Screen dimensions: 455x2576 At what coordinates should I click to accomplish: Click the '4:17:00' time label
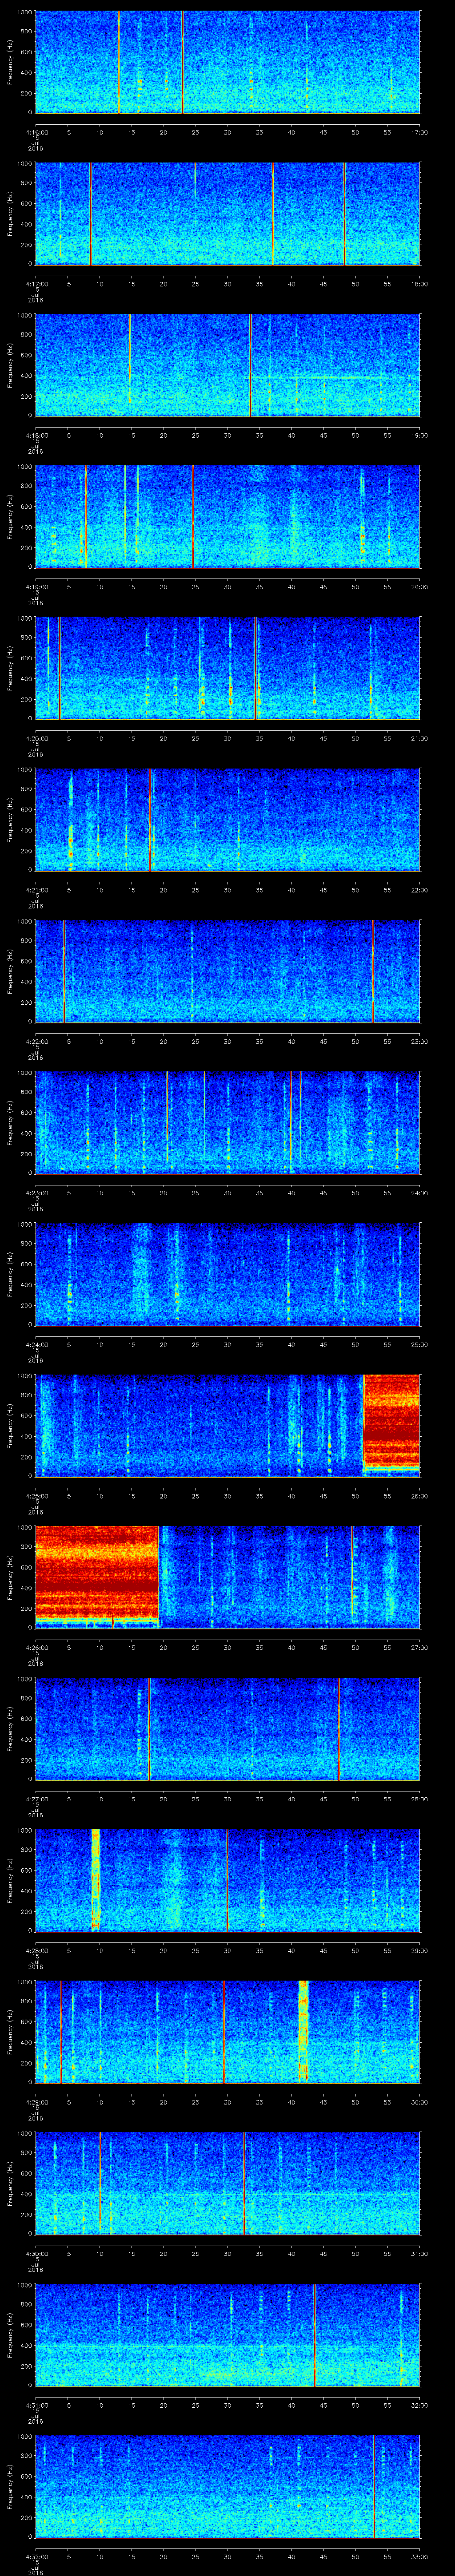click(36, 284)
